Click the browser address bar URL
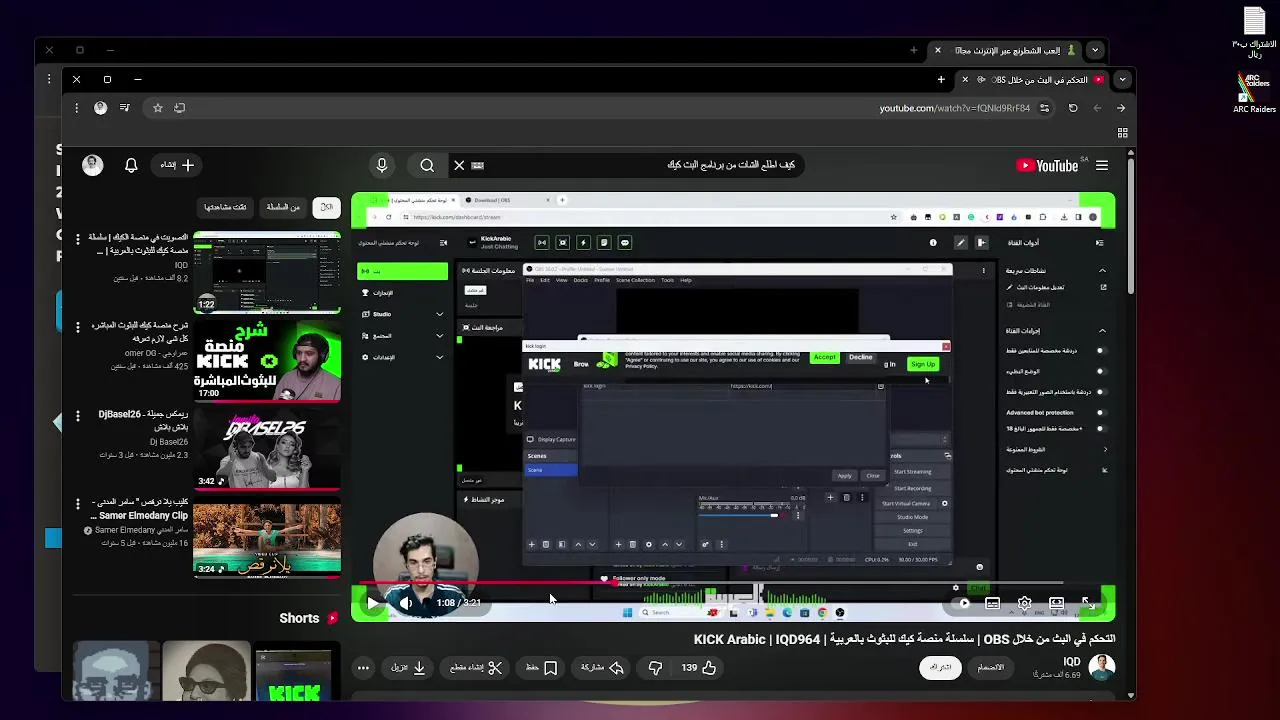 [954, 108]
